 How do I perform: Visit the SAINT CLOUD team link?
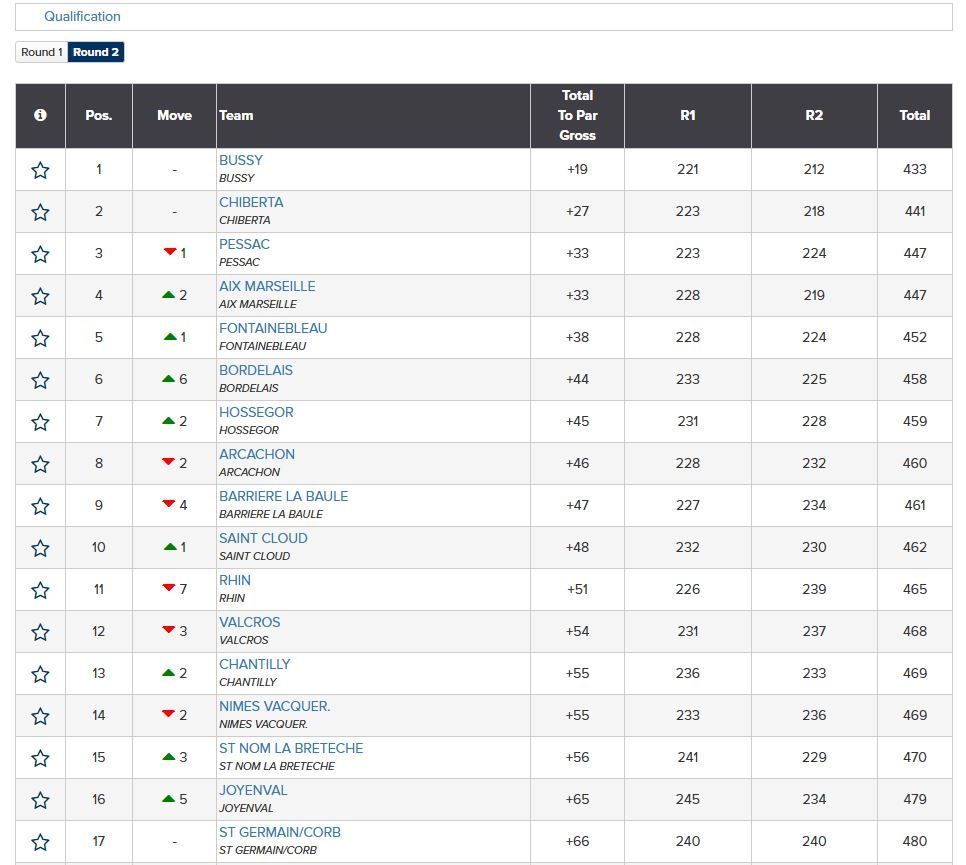[264, 538]
